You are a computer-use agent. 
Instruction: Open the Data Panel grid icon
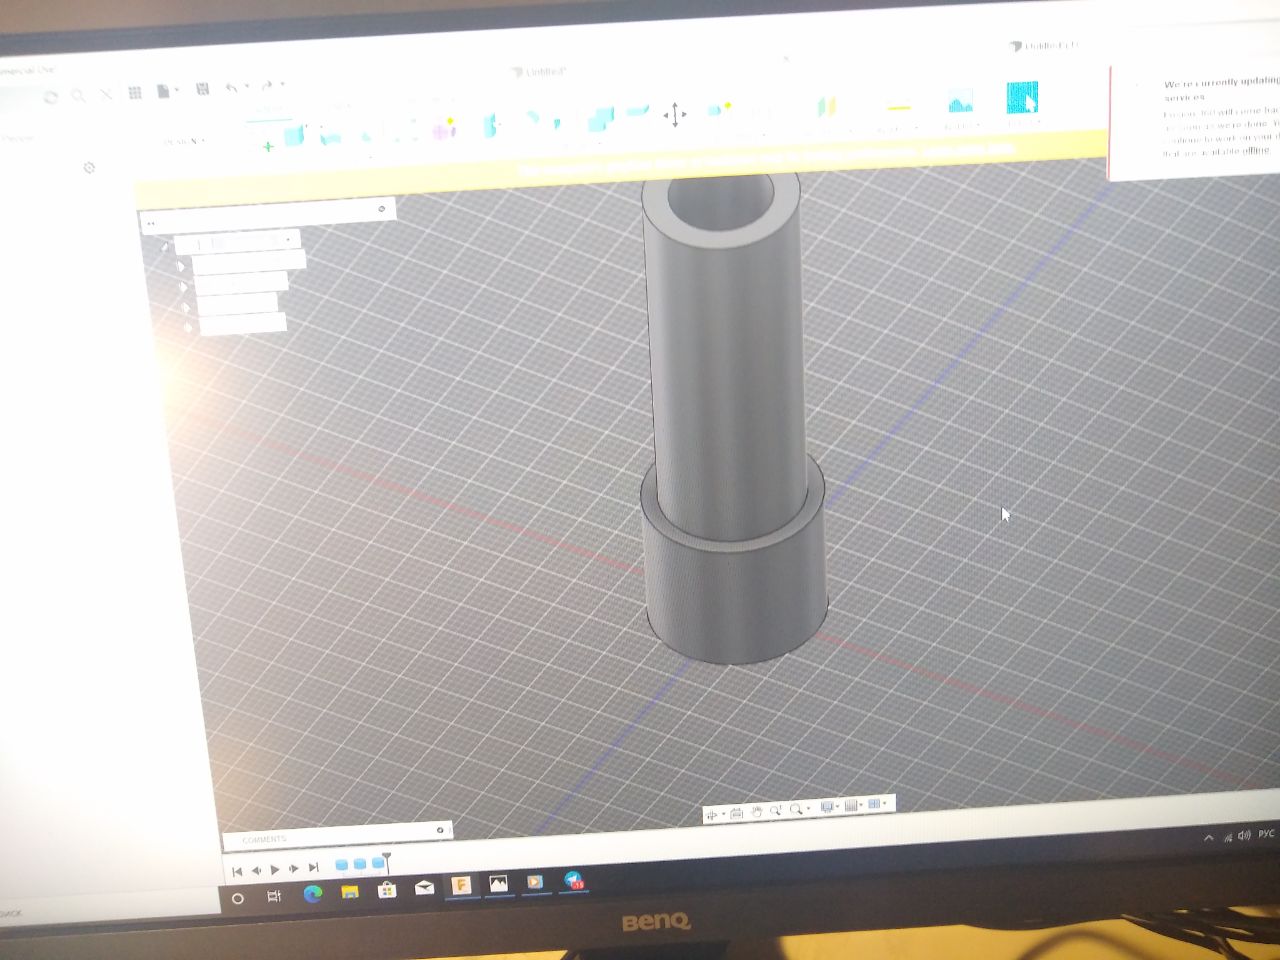pyautogui.click(x=135, y=93)
